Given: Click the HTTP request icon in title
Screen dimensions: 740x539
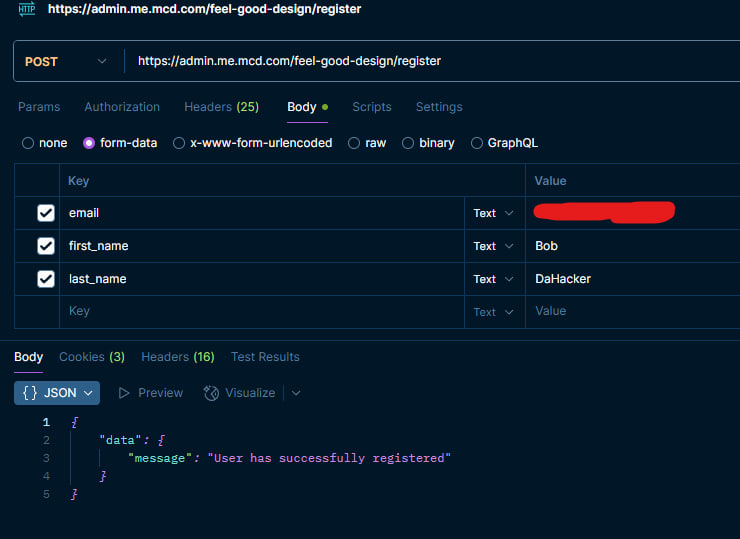Looking at the screenshot, I should point(27,9).
